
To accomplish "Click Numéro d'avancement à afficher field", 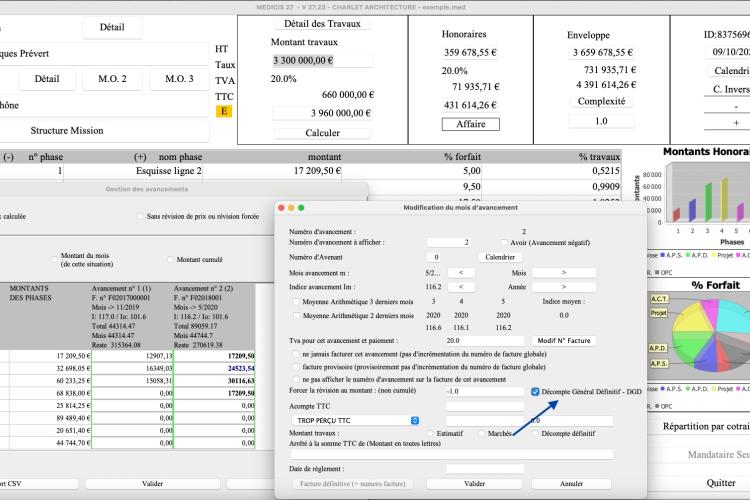I will click(448, 243).
